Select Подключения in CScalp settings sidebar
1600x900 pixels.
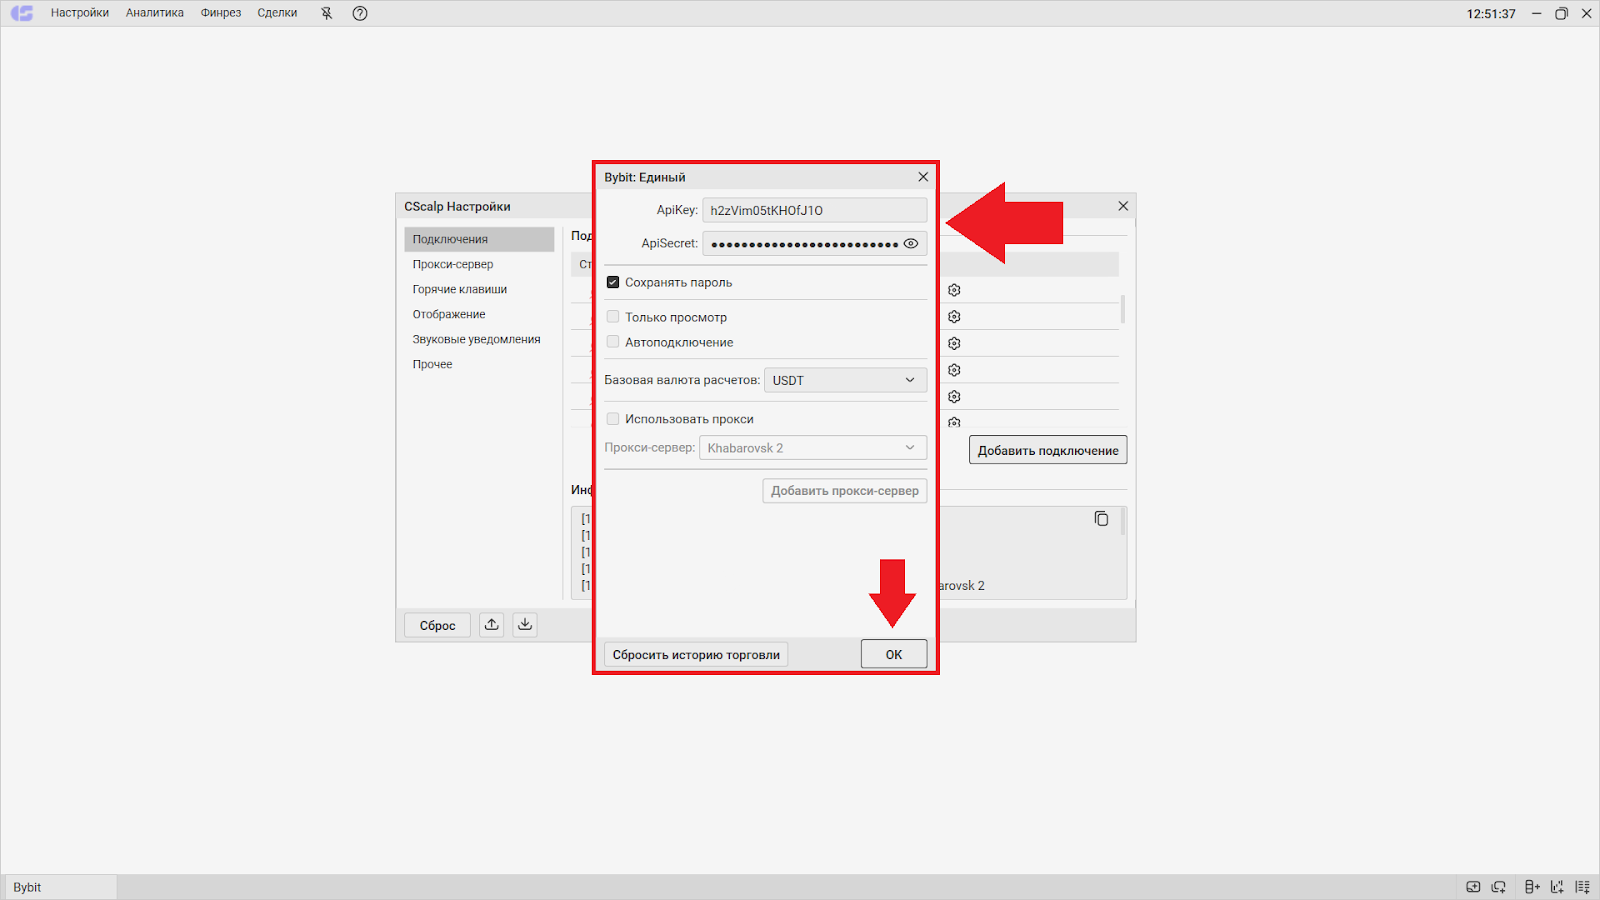pos(479,239)
